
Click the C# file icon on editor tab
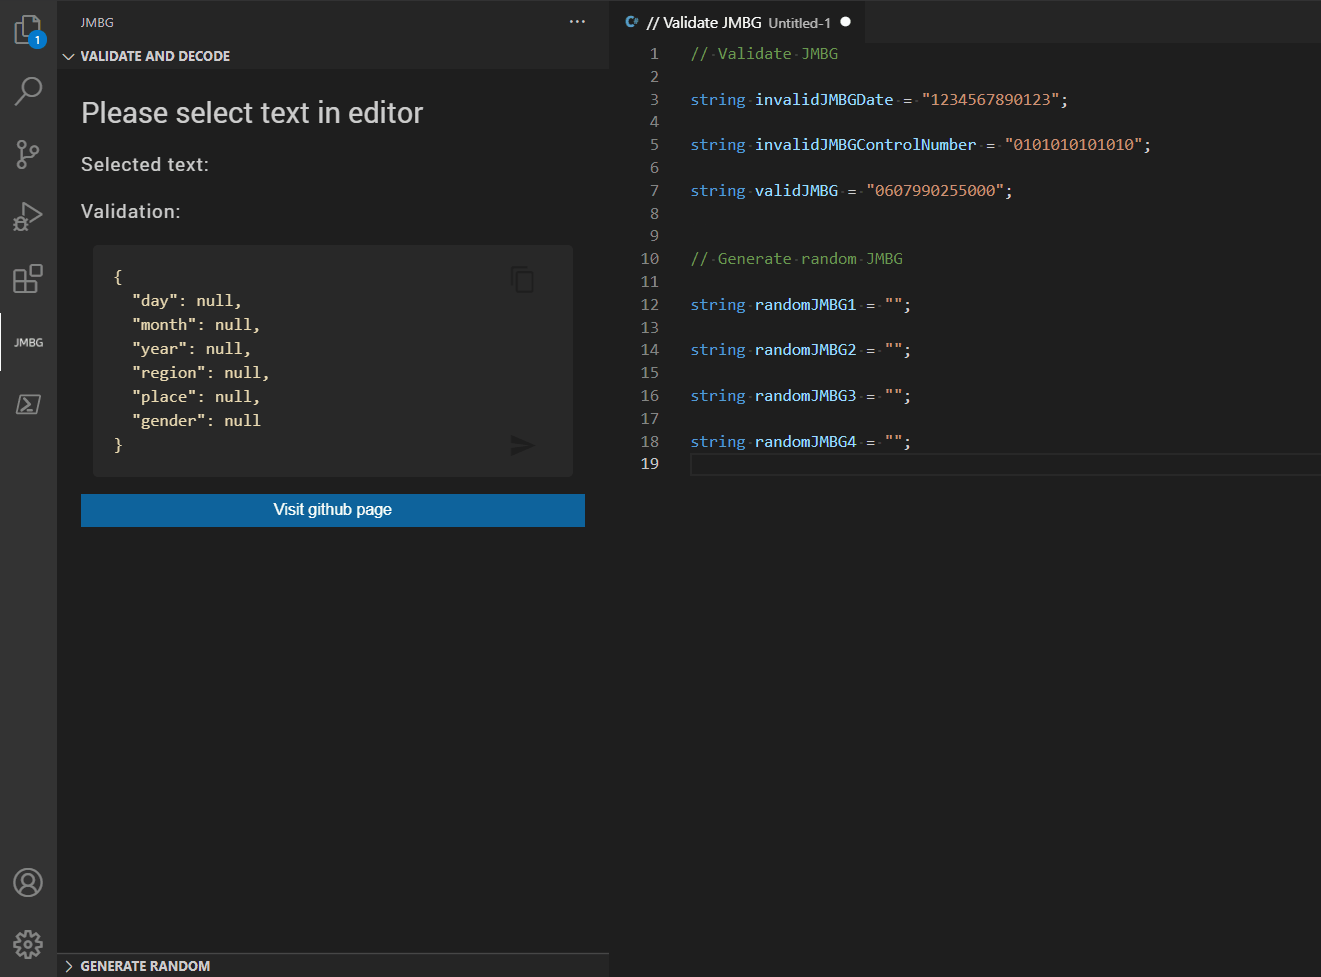(632, 22)
